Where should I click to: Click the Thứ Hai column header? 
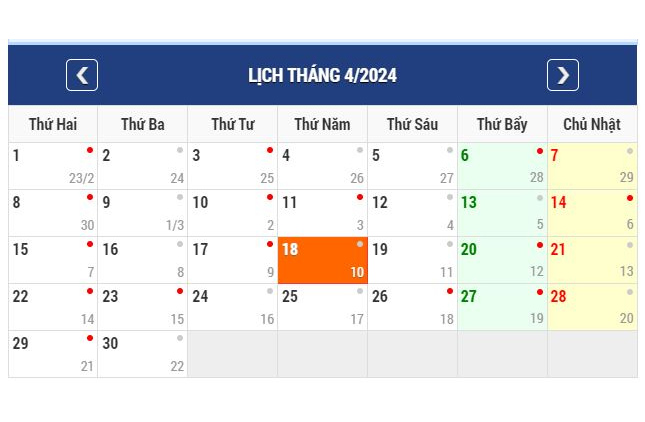pyautogui.click(x=53, y=124)
